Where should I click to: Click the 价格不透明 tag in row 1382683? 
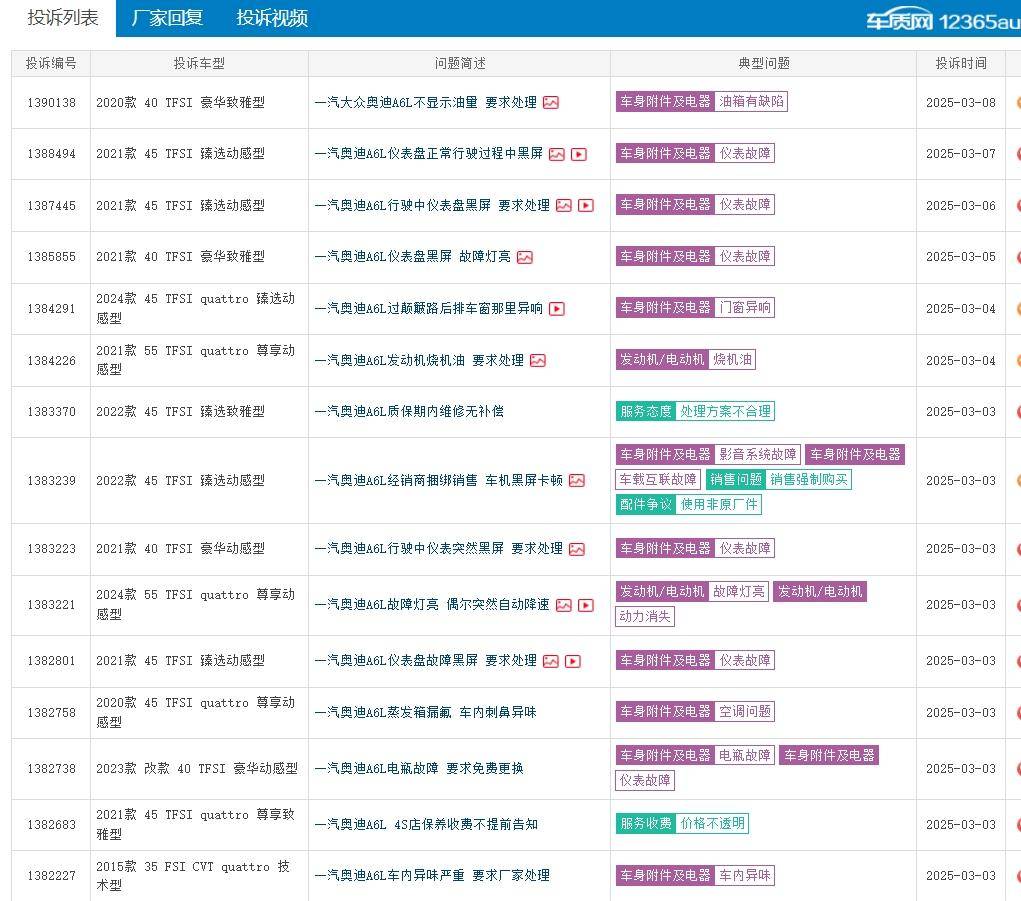(712, 824)
